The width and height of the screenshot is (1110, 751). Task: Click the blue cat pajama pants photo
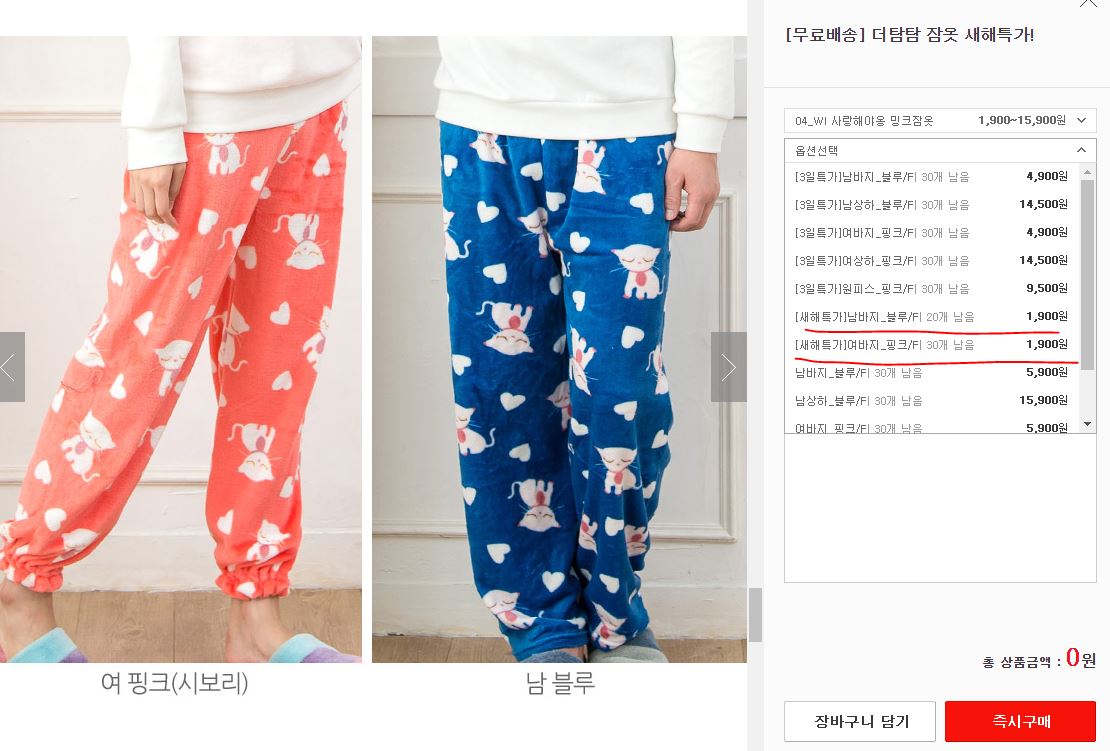click(559, 350)
